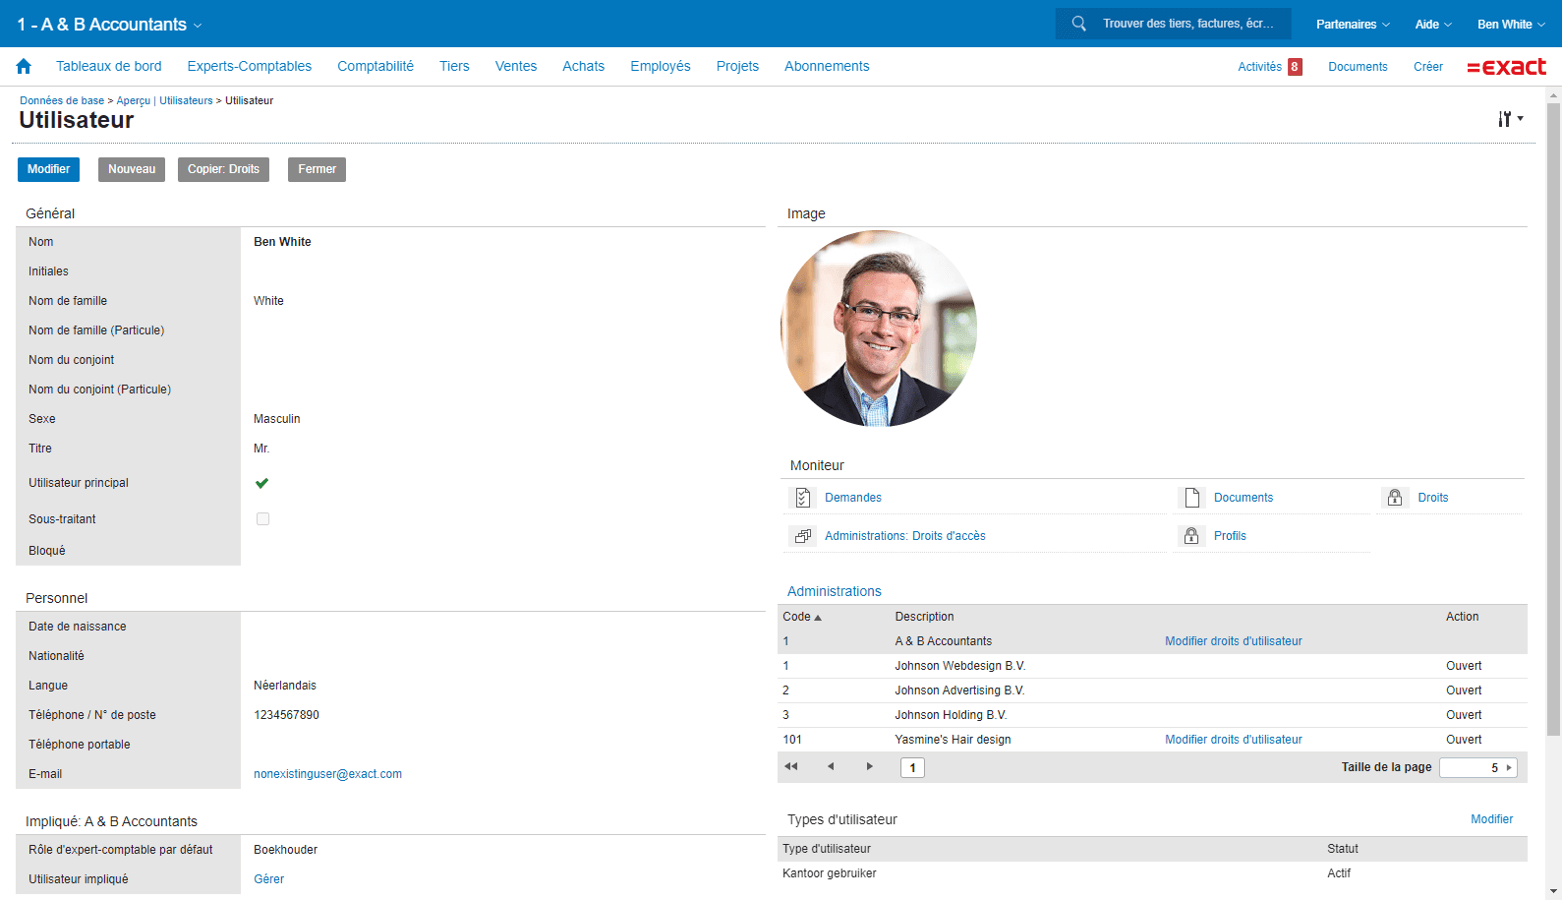1562x900 pixels.
Task: Open the Droits link
Action: [x=1433, y=498]
